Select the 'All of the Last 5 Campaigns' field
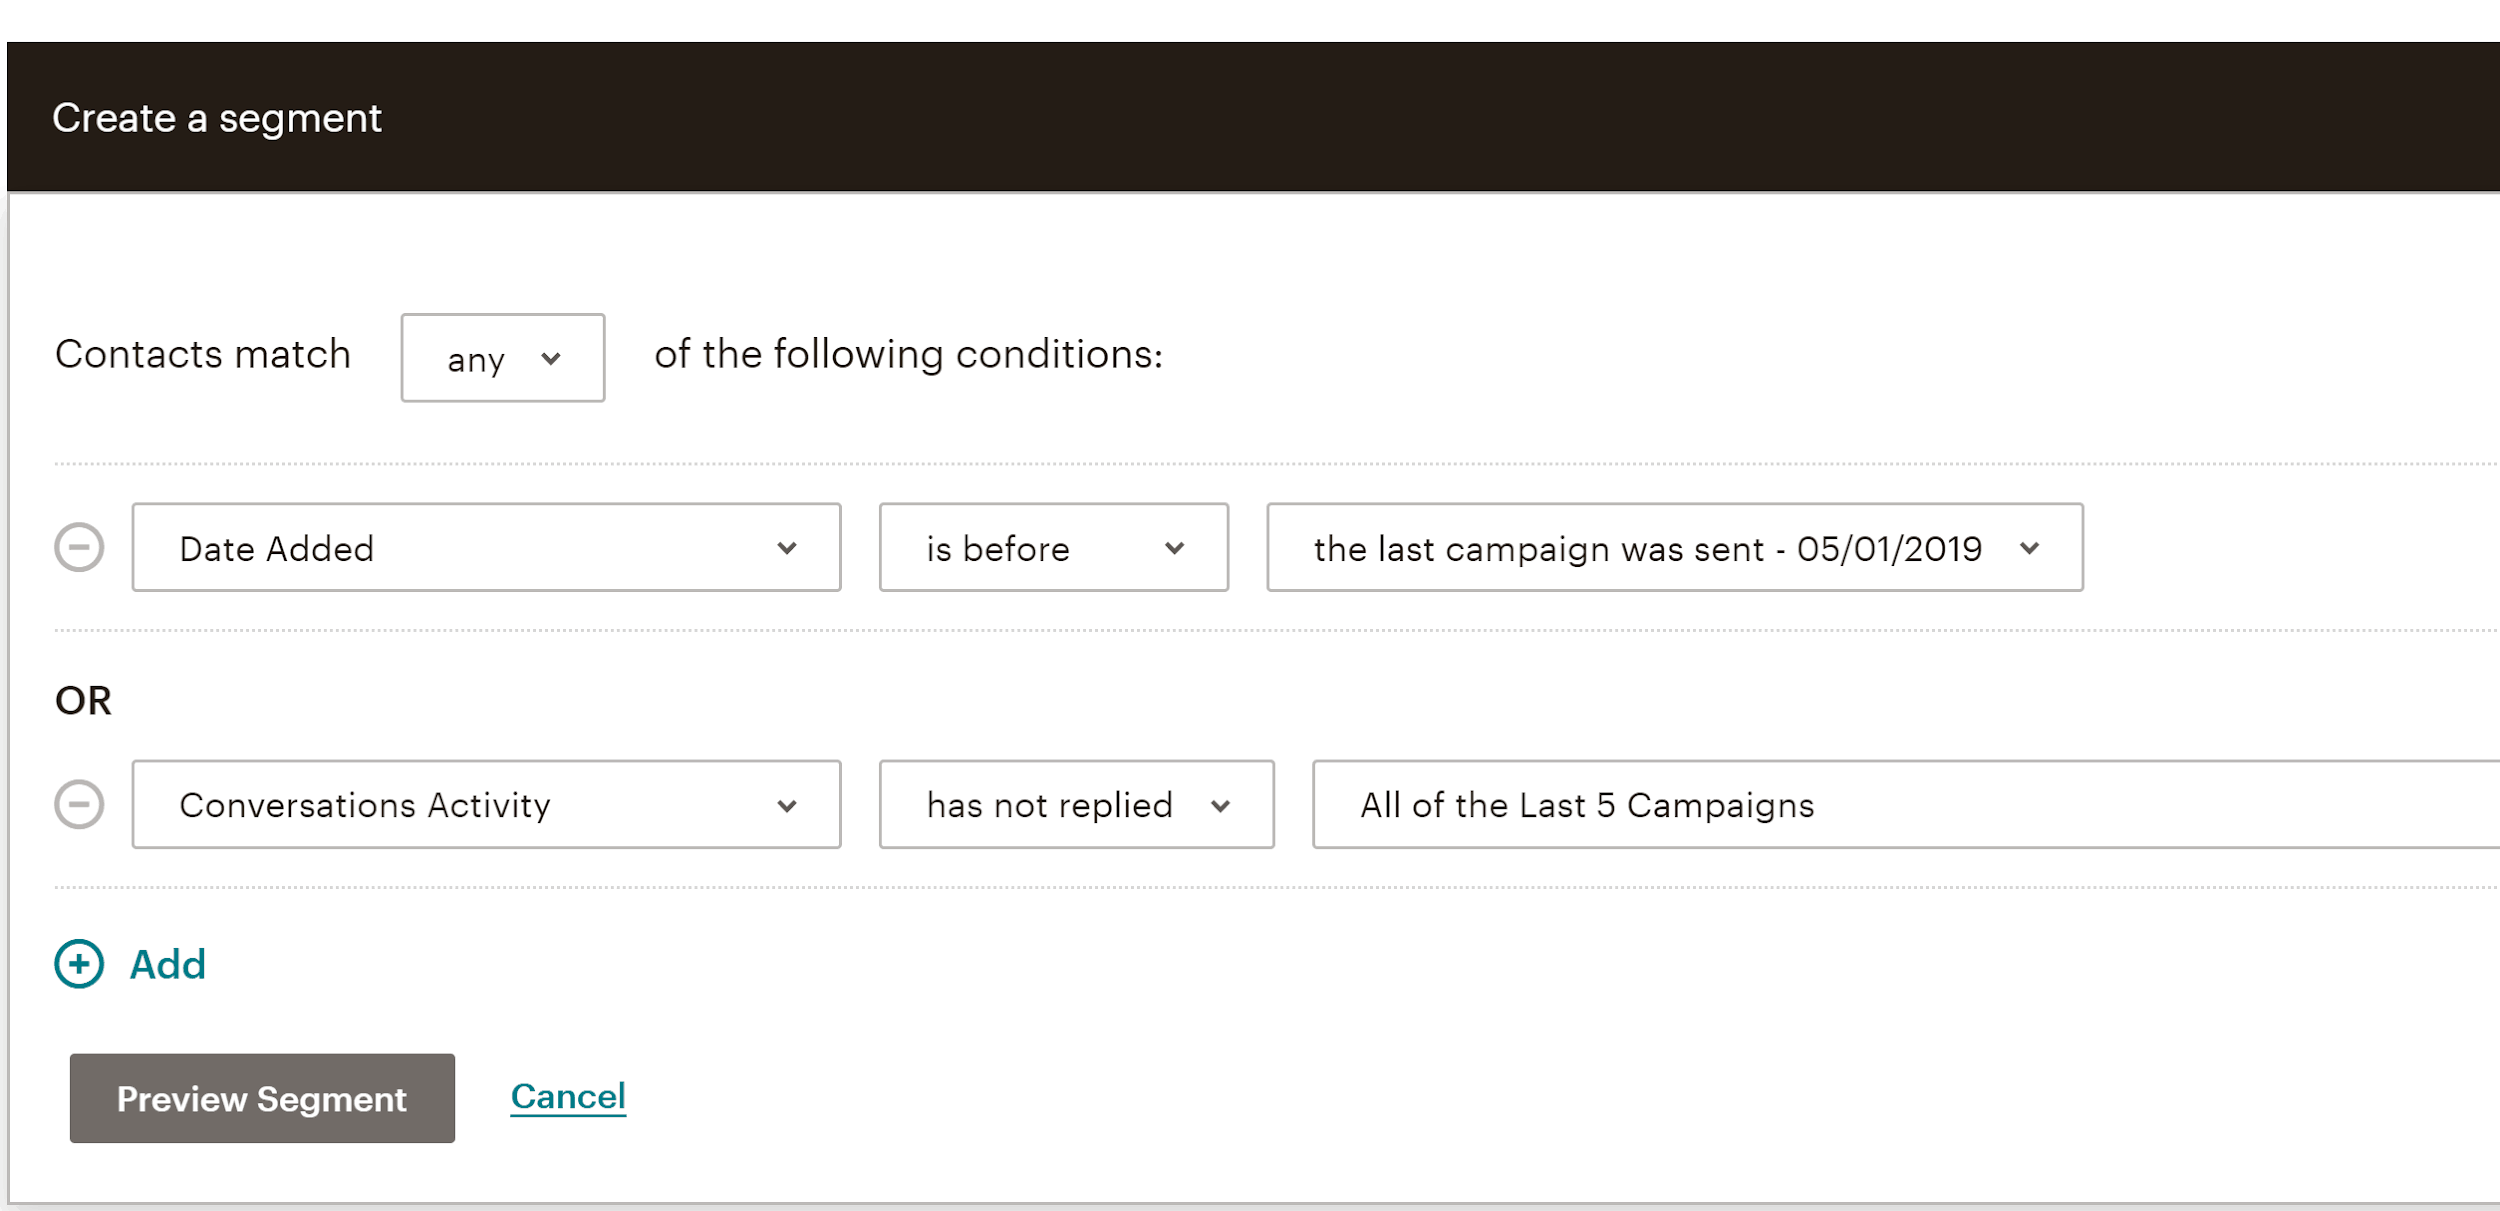2500x1211 pixels. coord(1906,804)
